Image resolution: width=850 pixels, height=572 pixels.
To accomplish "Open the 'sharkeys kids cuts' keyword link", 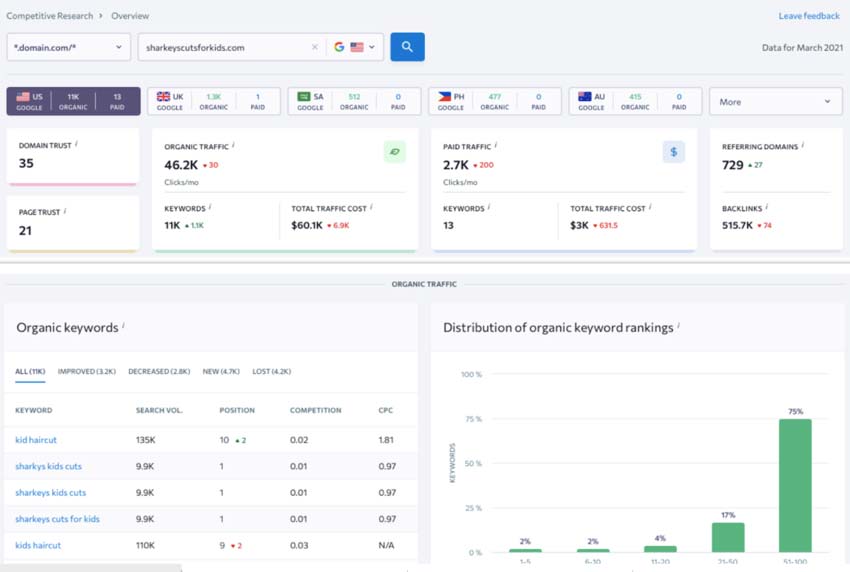I will [50, 493].
